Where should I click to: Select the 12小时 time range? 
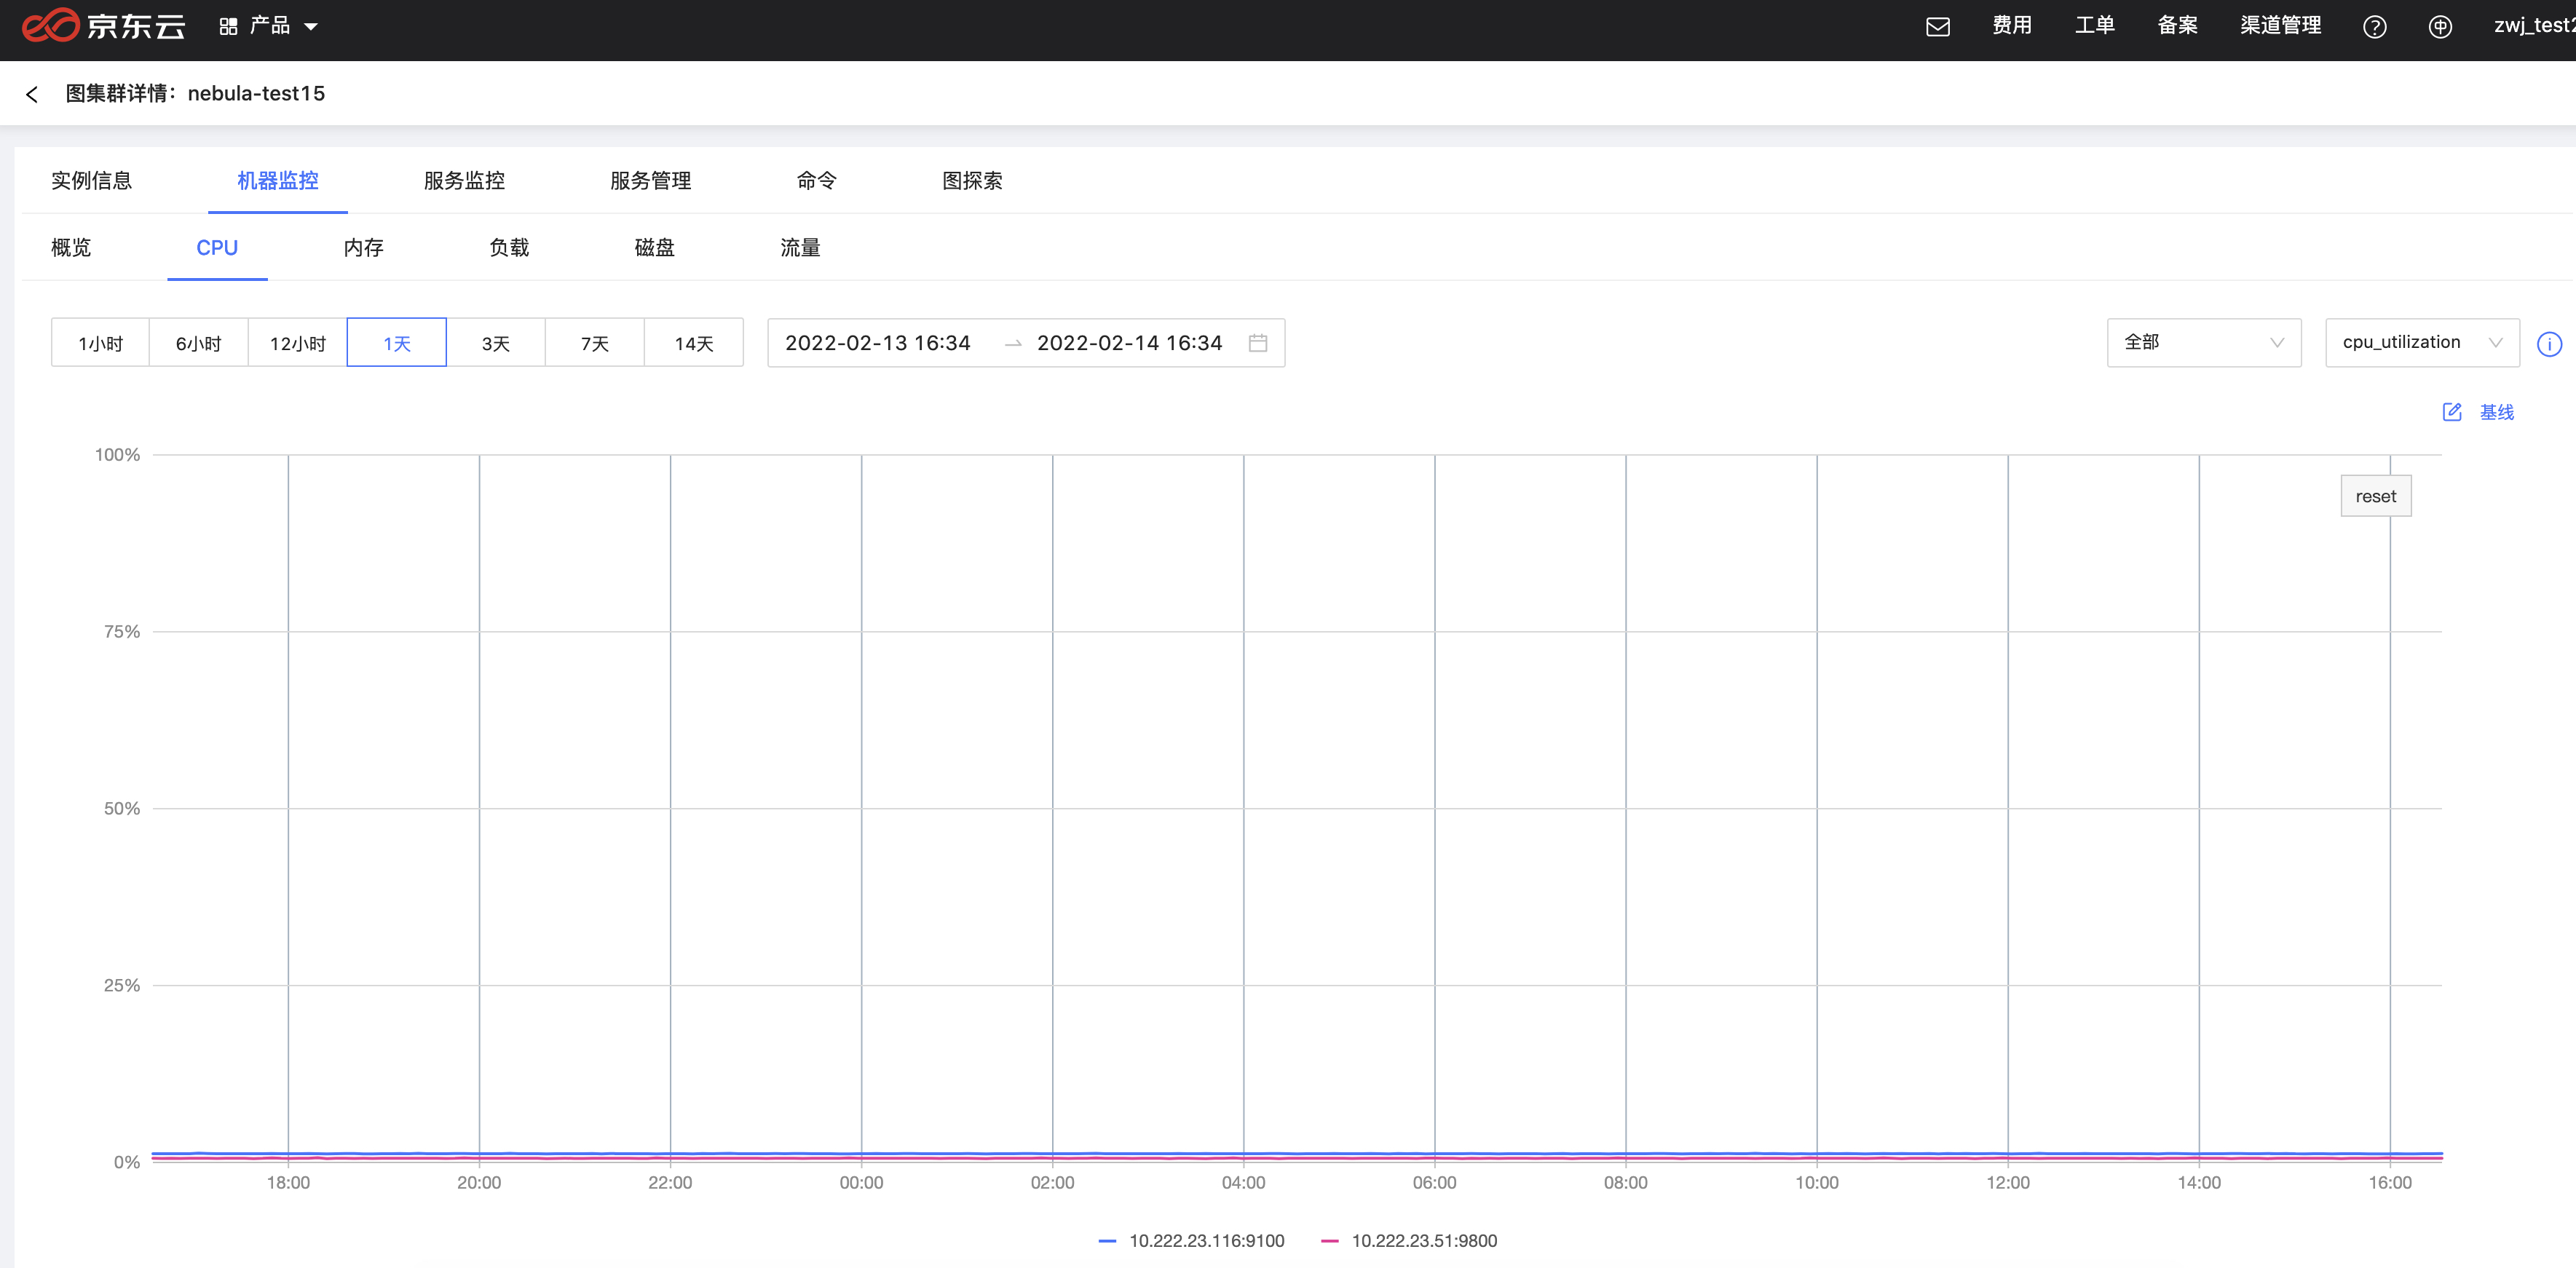point(297,343)
